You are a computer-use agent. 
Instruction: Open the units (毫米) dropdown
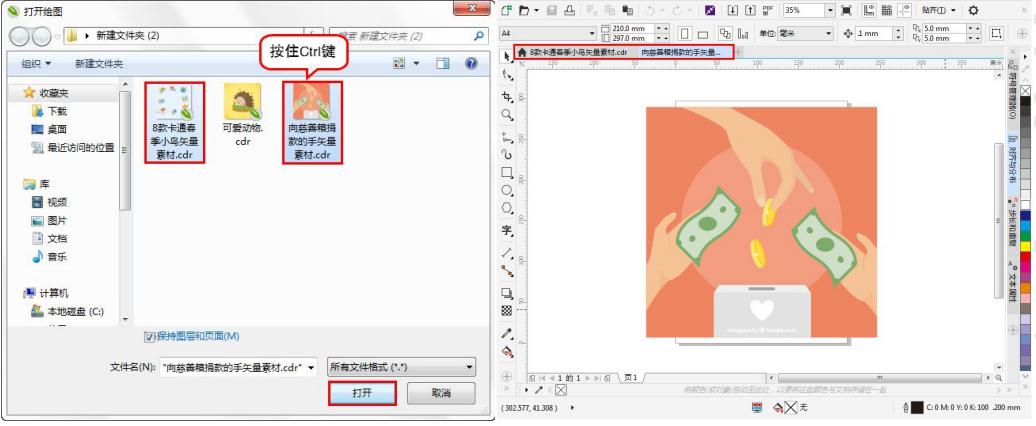pyautogui.click(x=829, y=33)
